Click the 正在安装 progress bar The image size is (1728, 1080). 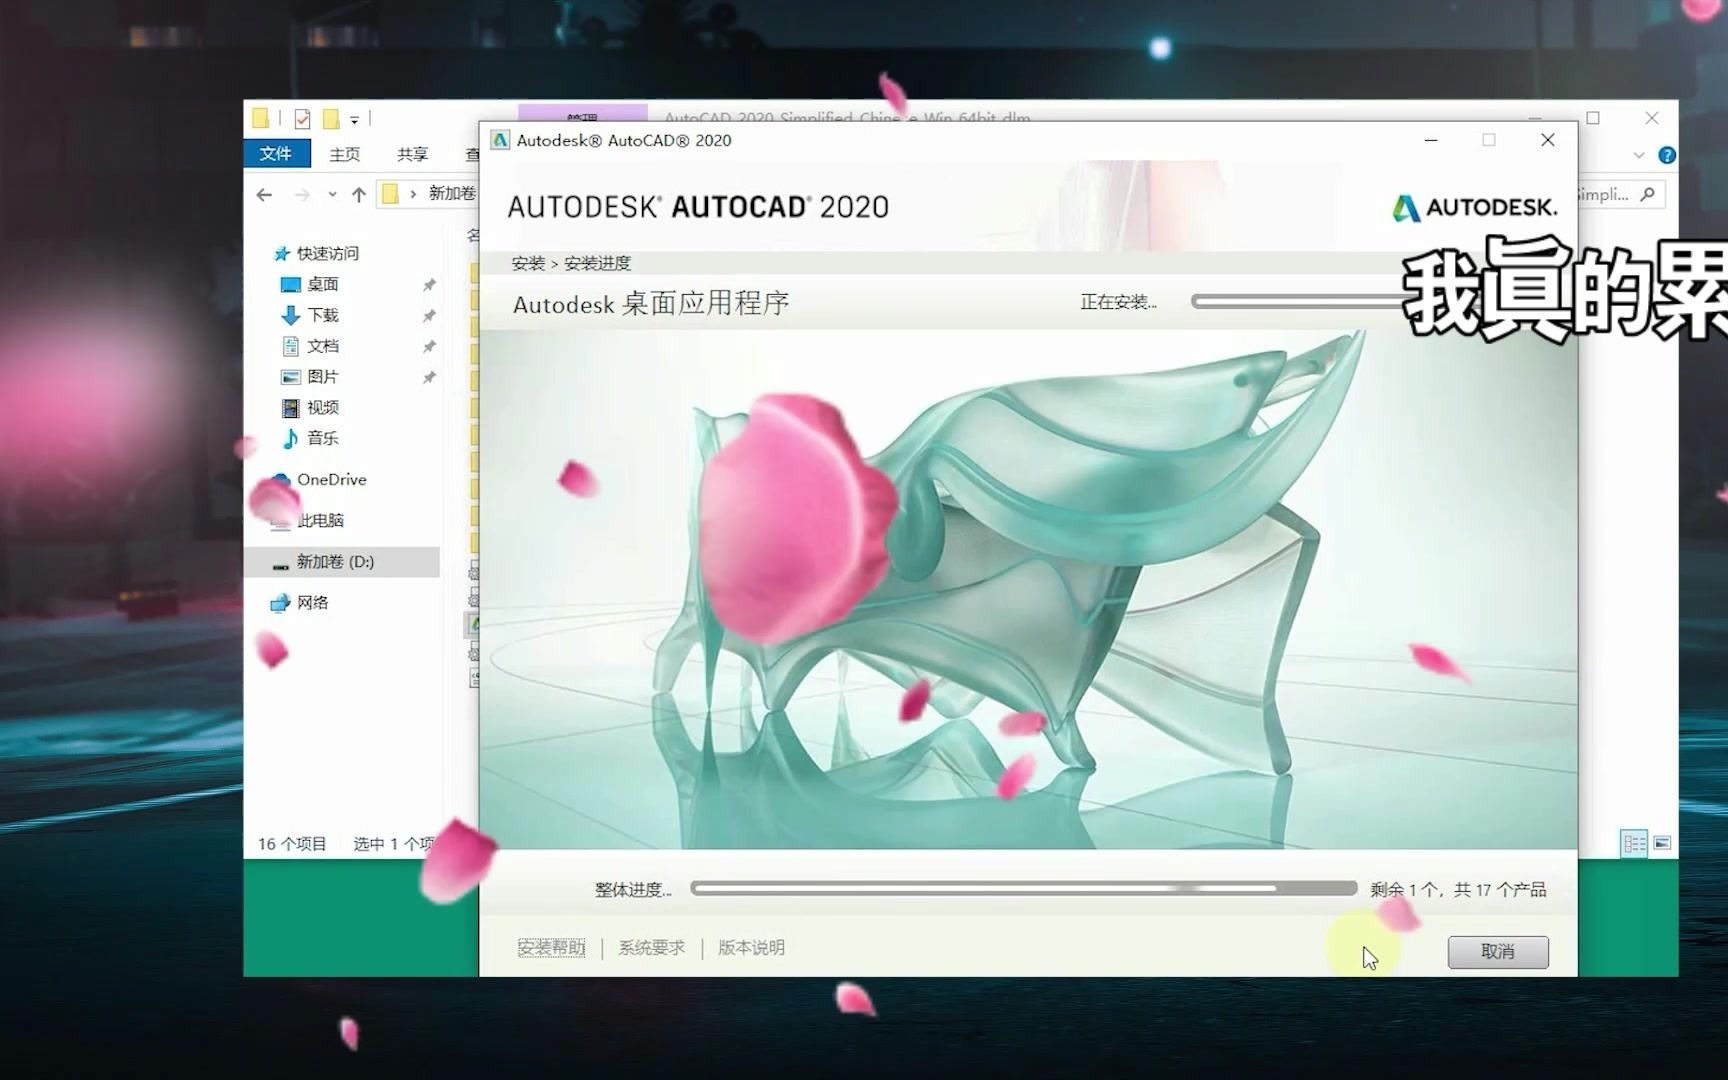1300,301
